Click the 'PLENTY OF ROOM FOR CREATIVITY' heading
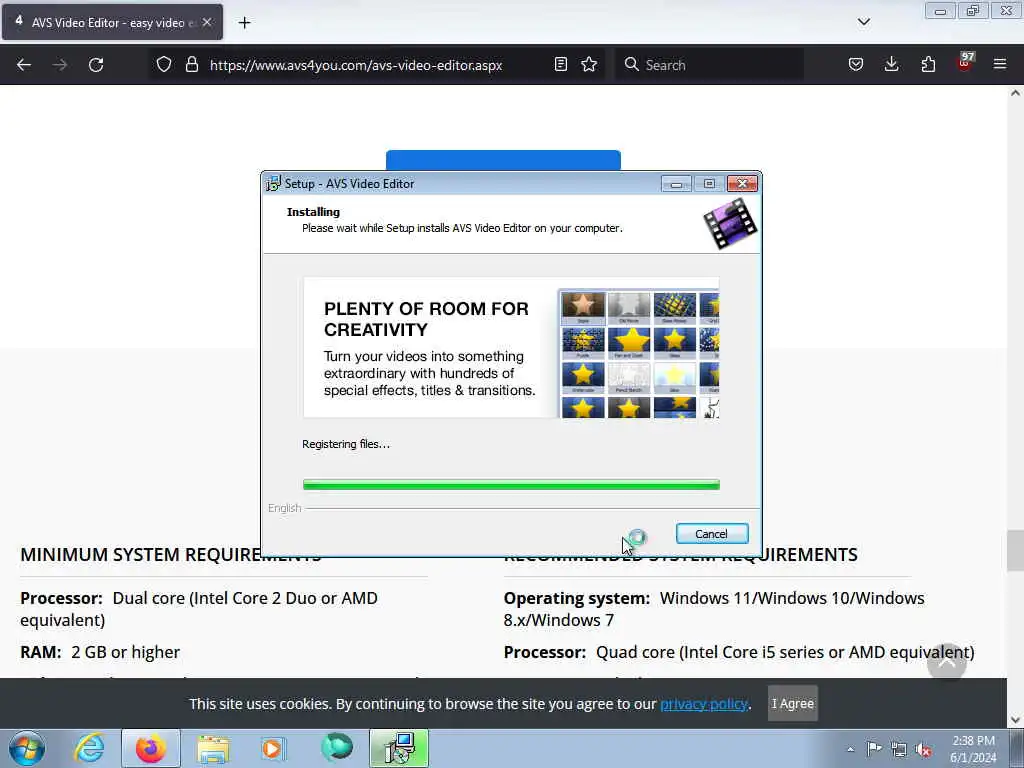This screenshot has width=1024, height=768. (426, 319)
